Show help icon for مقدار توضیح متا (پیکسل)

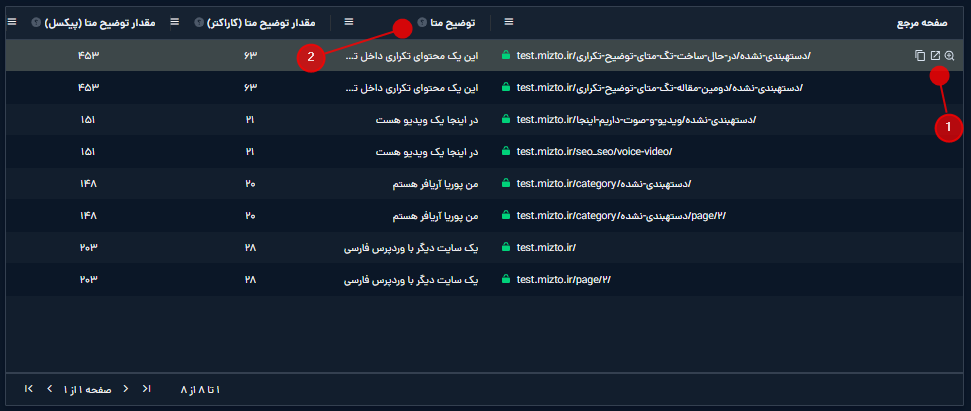36,23
